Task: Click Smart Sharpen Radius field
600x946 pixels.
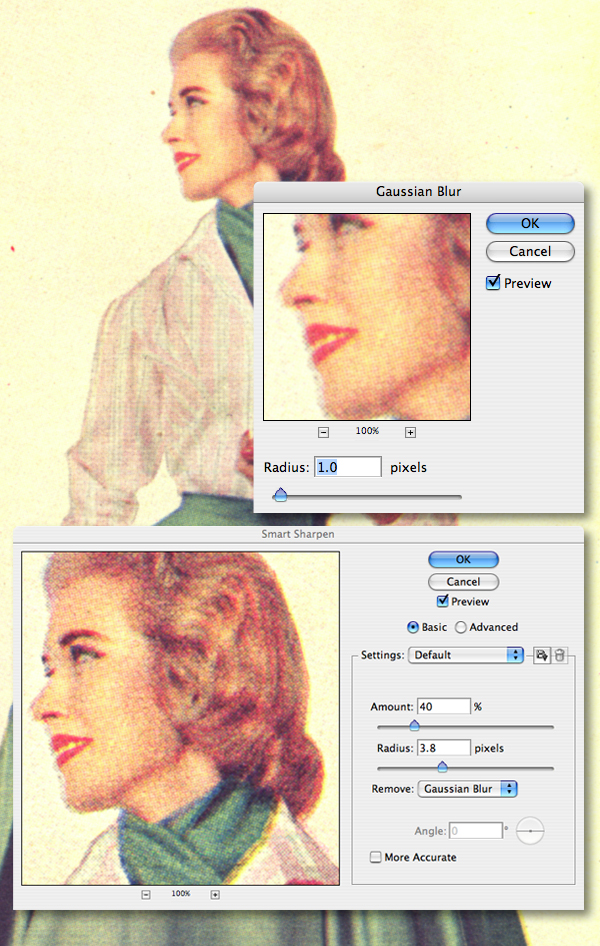Action: [443, 748]
